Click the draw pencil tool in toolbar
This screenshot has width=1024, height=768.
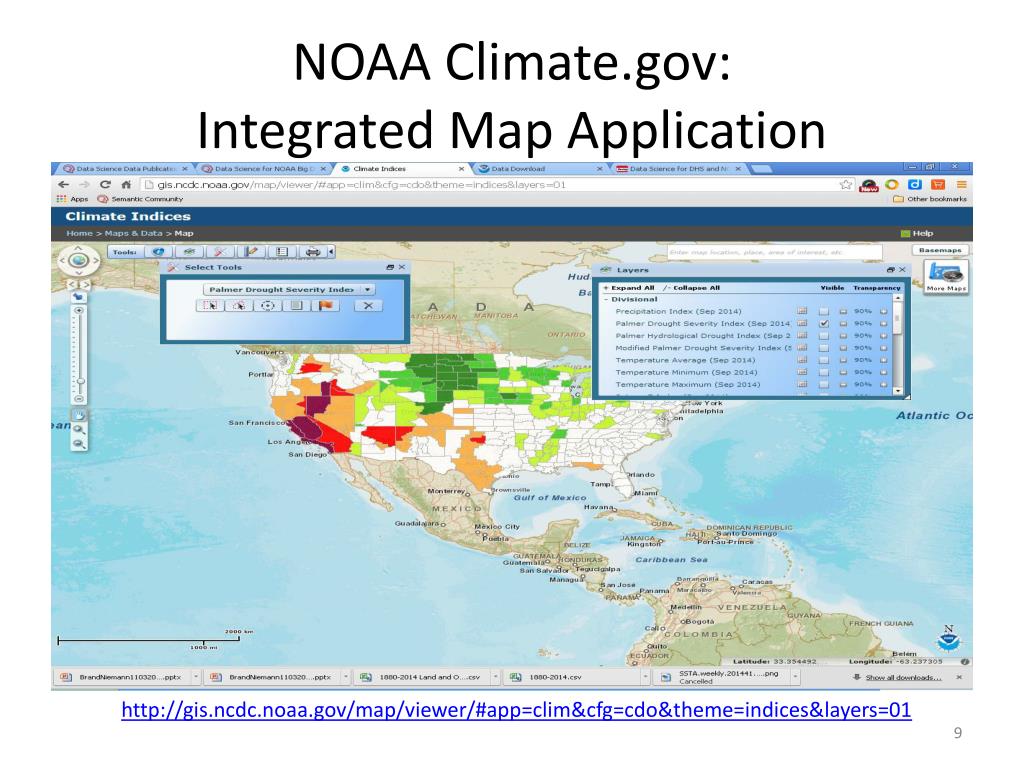click(251, 251)
